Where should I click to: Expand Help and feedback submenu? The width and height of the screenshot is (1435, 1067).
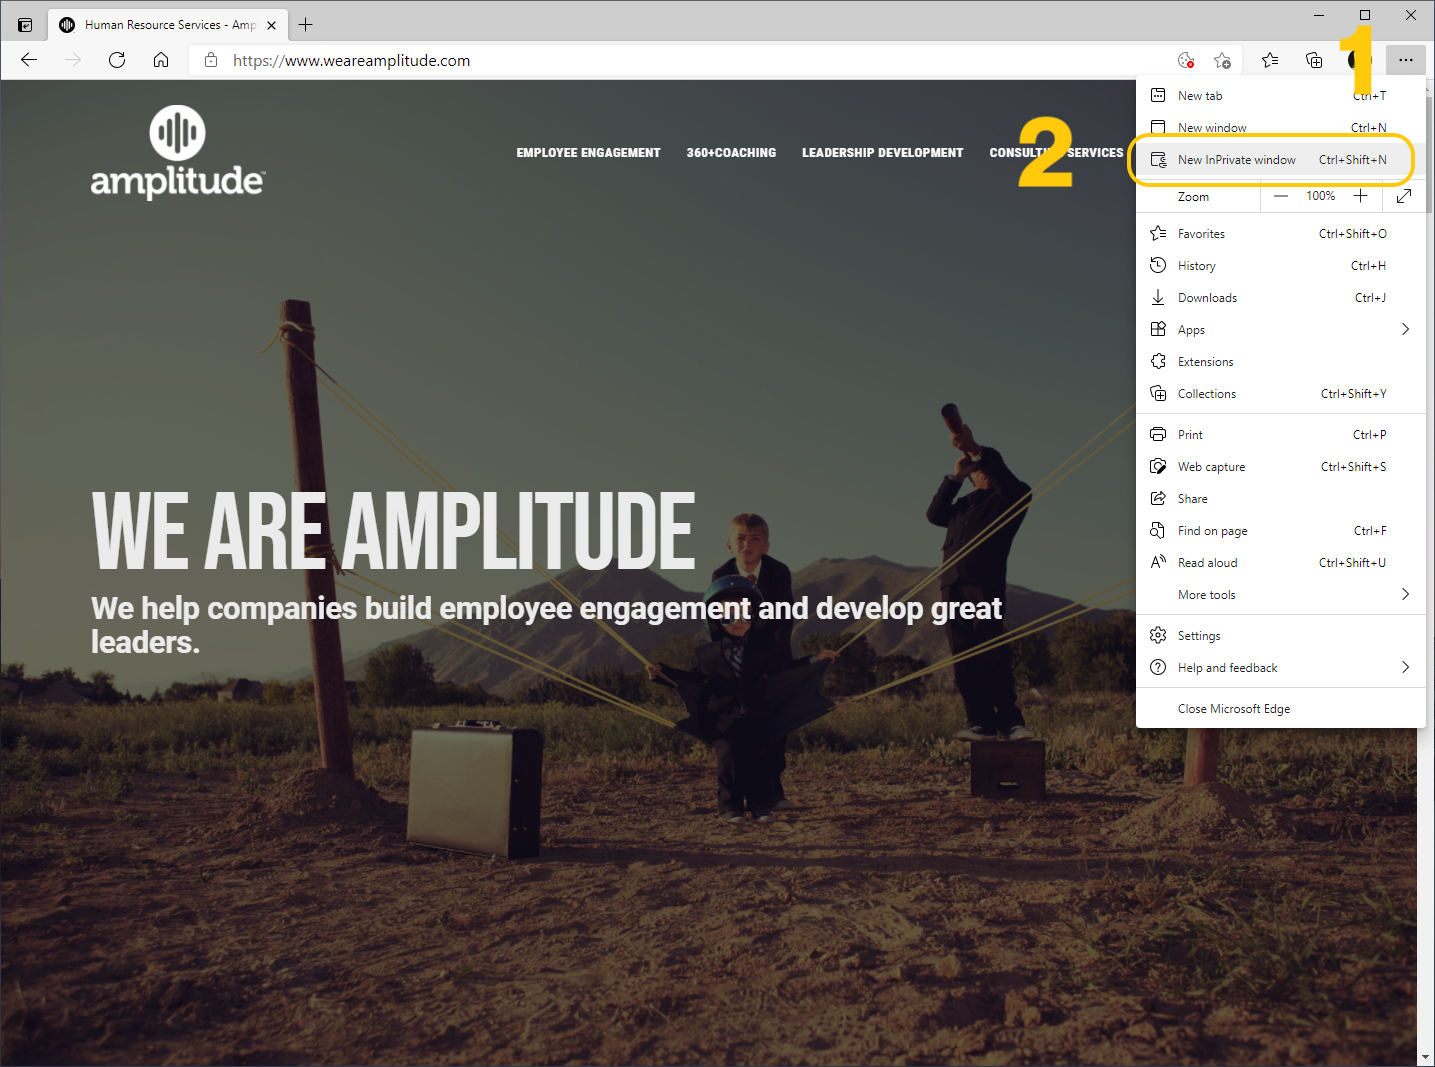click(1280, 667)
